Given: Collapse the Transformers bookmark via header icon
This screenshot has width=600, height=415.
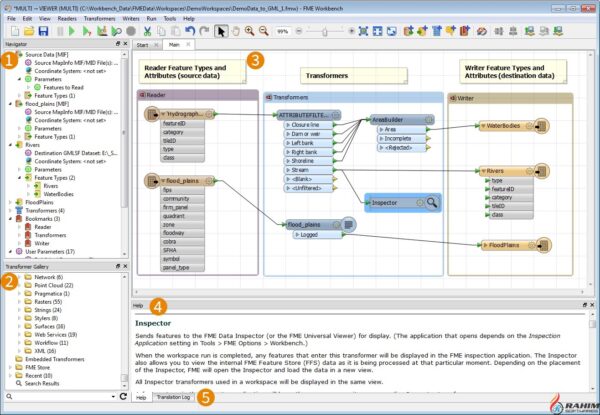Looking at the screenshot, I should pyautogui.click(x=269, y=98).
